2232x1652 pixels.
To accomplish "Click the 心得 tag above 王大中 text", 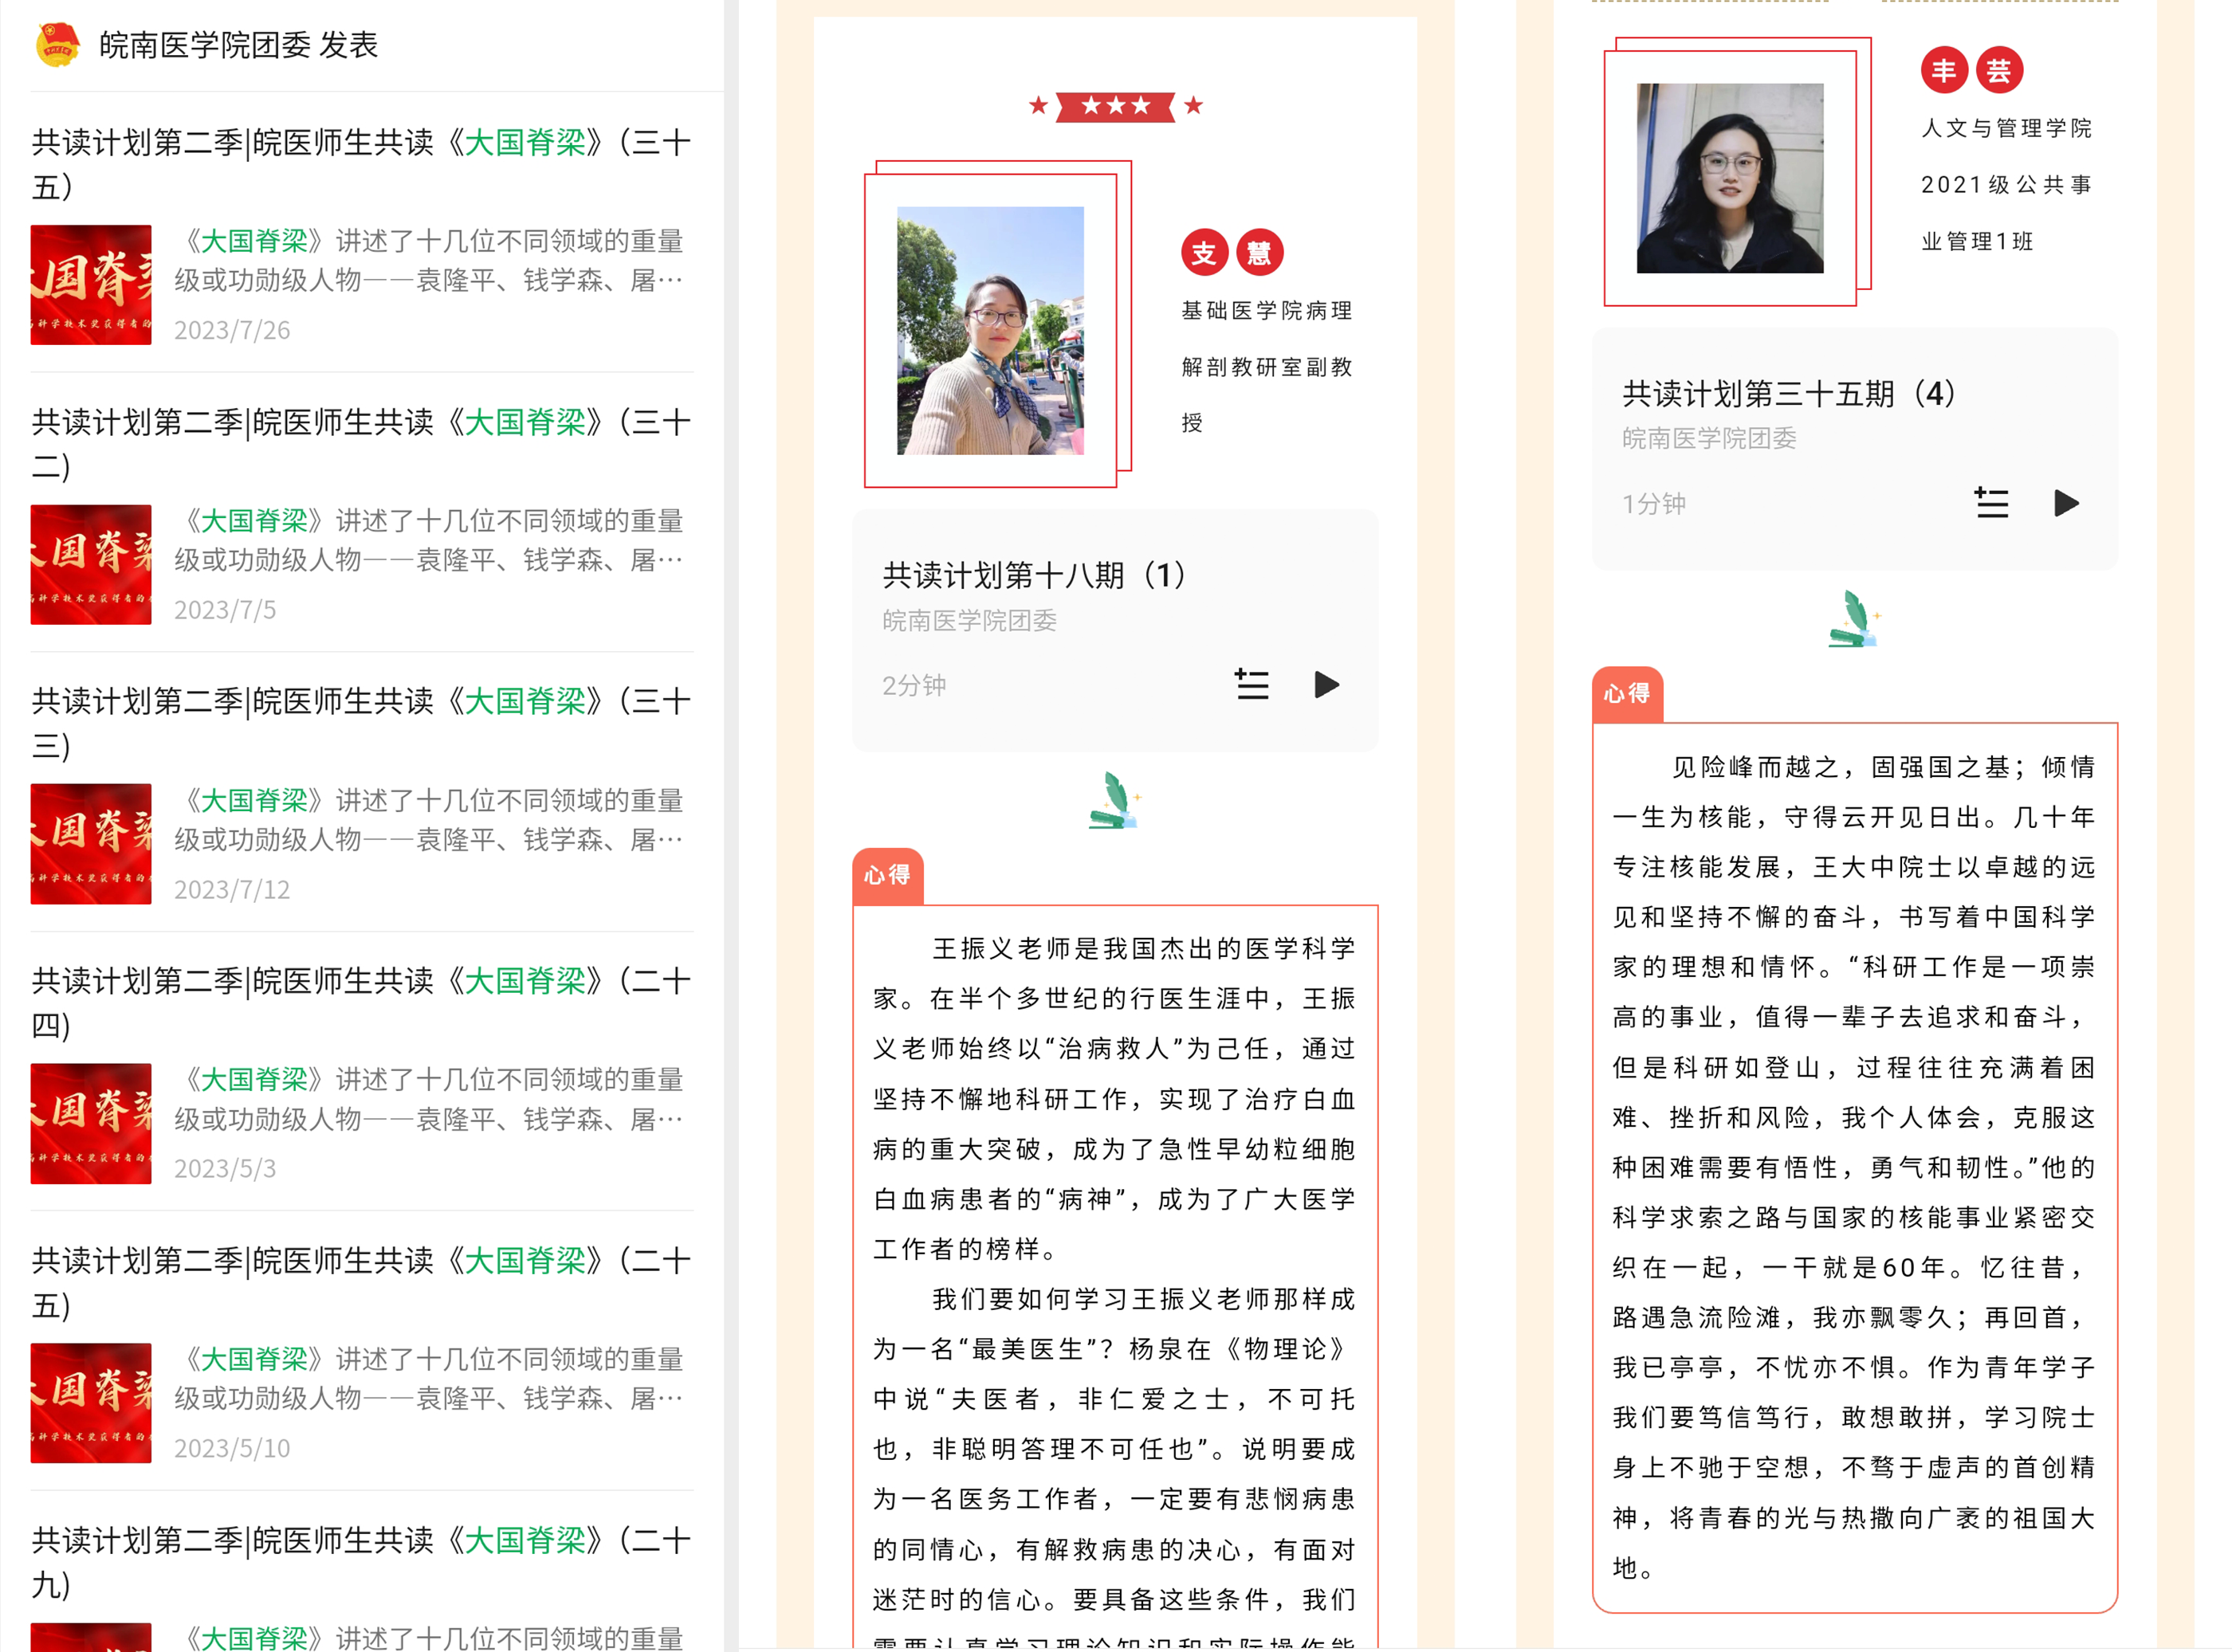I will coord(1628,694).
